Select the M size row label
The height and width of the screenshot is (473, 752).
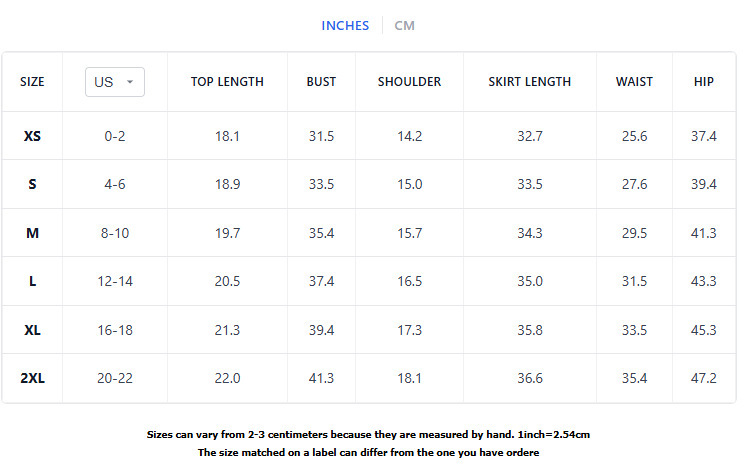click(32, 233)
